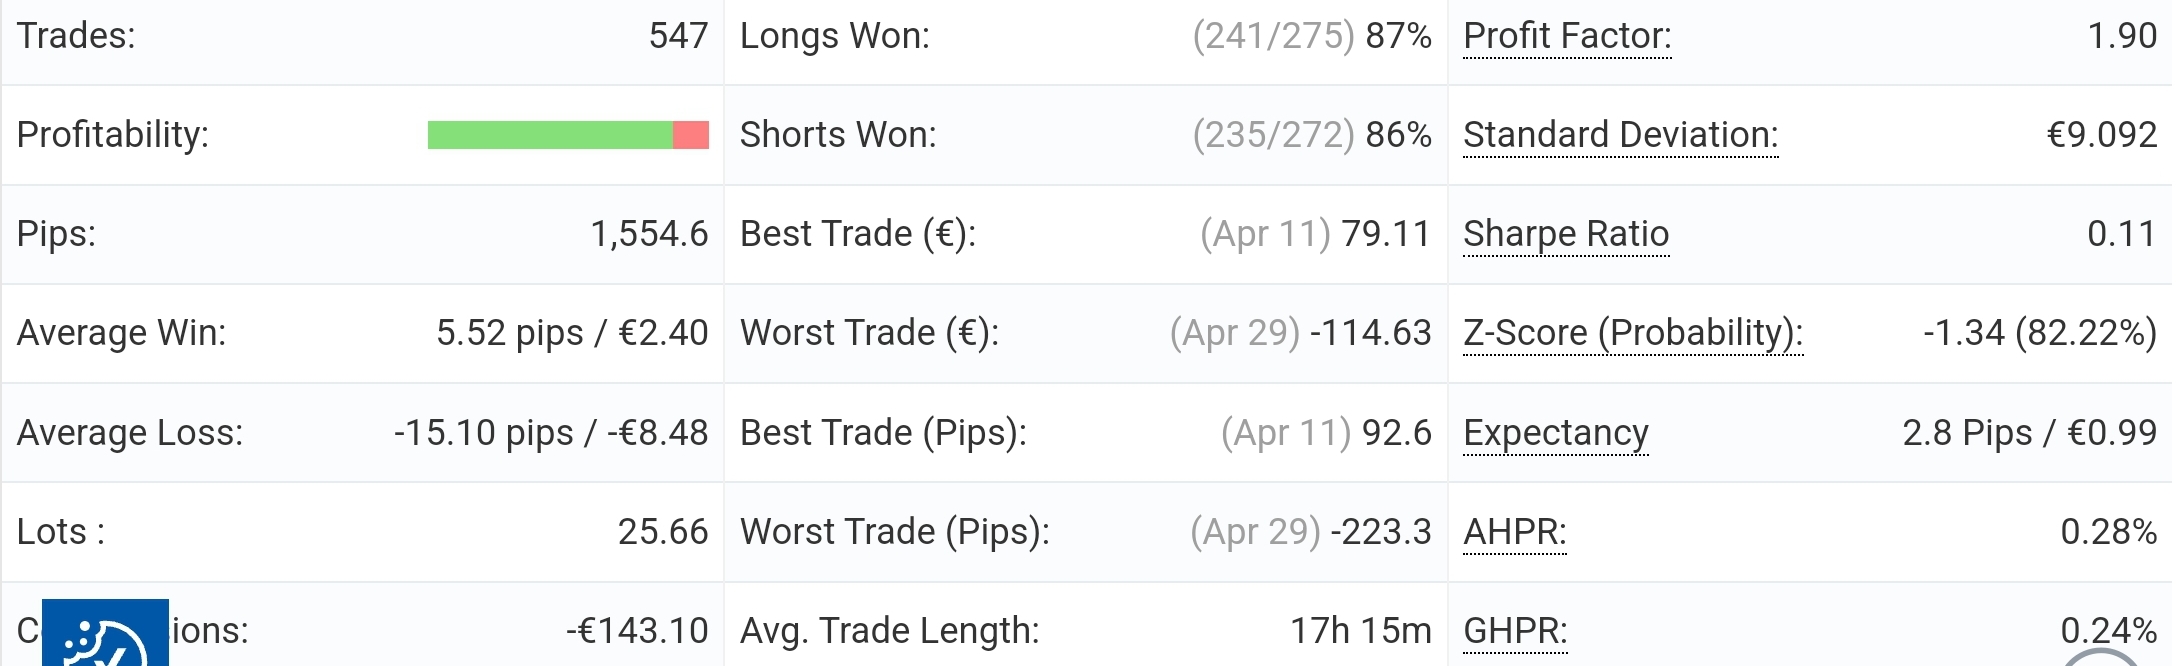Select the Z-Score (Probability) label
Viewport: 2176px width, 666px height.
[x=1633, y=333]
